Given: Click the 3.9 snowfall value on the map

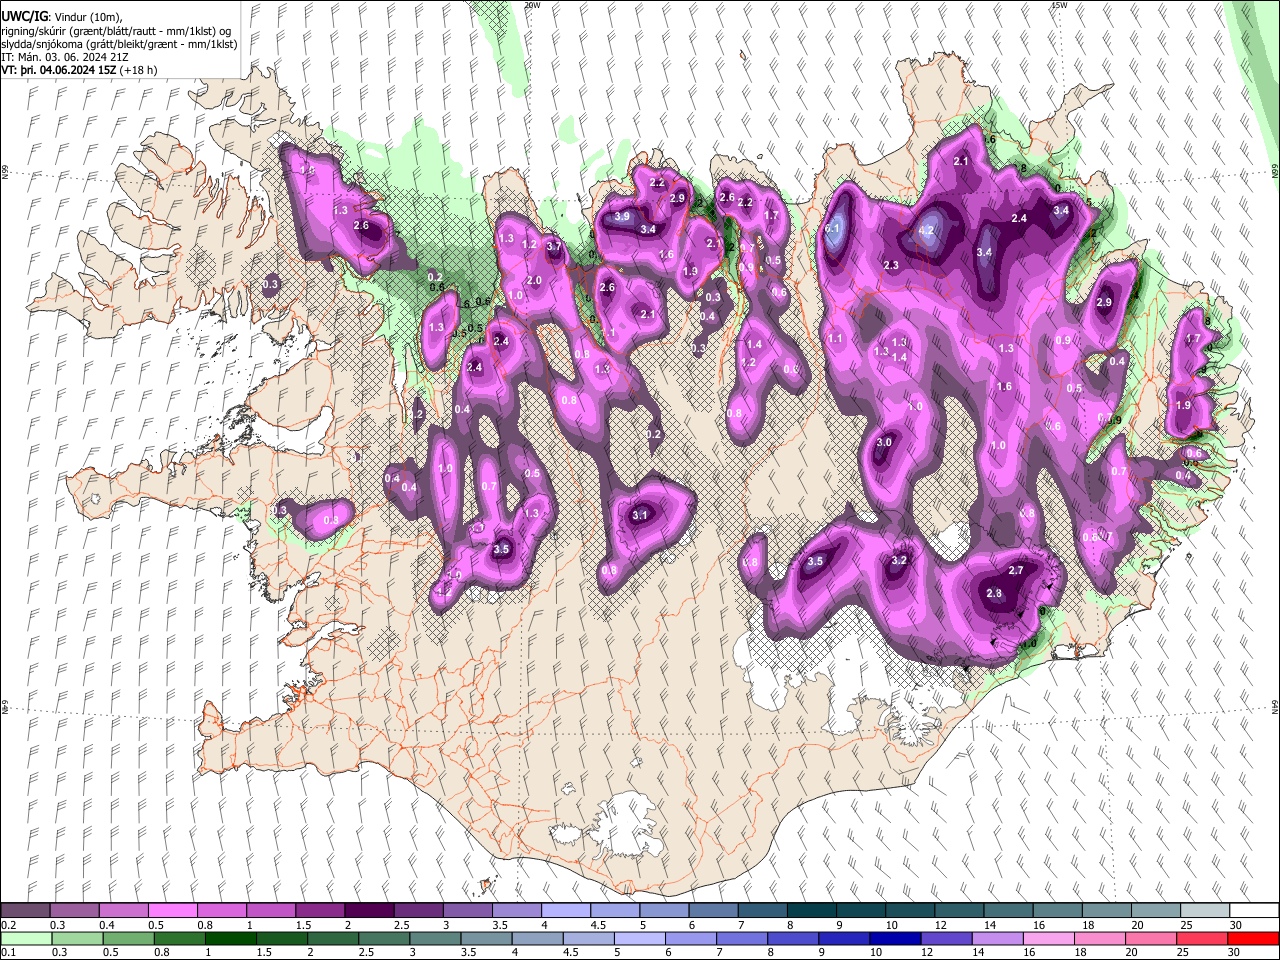Looking at the screenshot, I should [621, 216].
